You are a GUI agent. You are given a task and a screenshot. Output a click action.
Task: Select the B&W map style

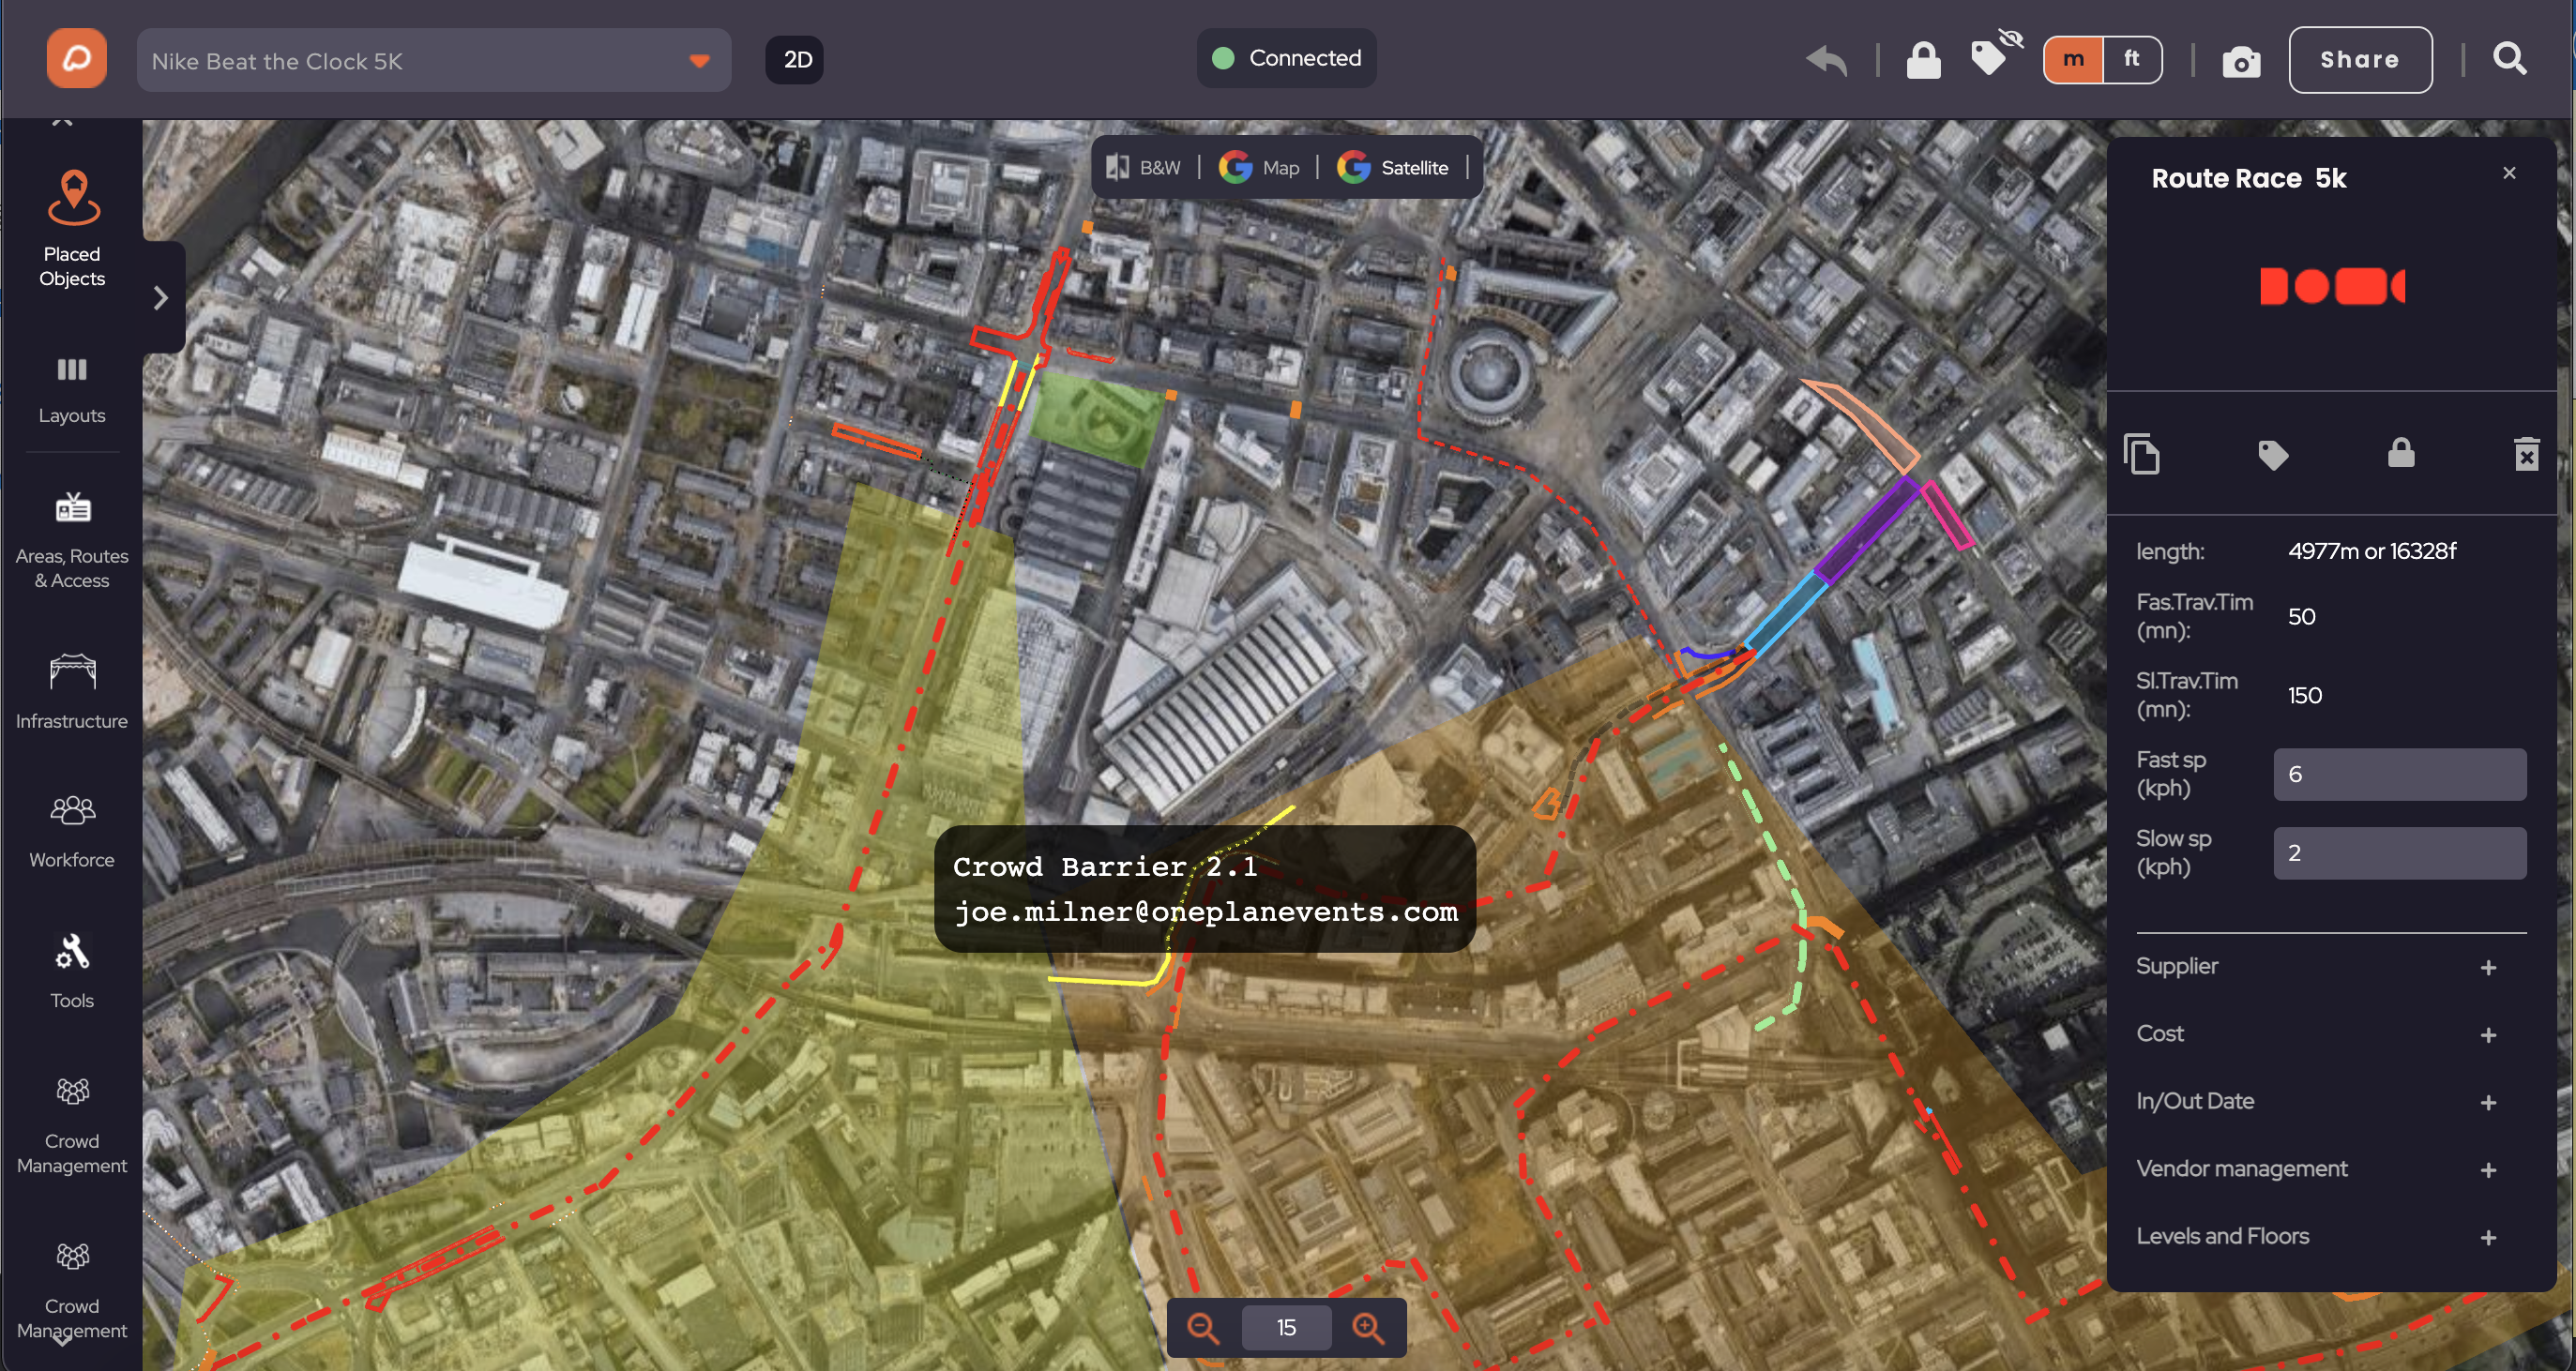tap(1144, 168)
